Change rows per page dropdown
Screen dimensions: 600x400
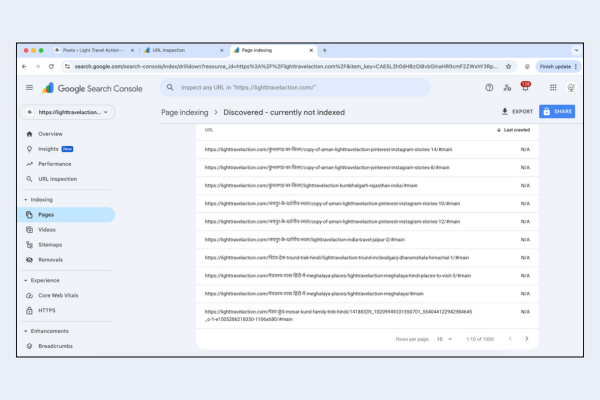click(x=441, y=339)
